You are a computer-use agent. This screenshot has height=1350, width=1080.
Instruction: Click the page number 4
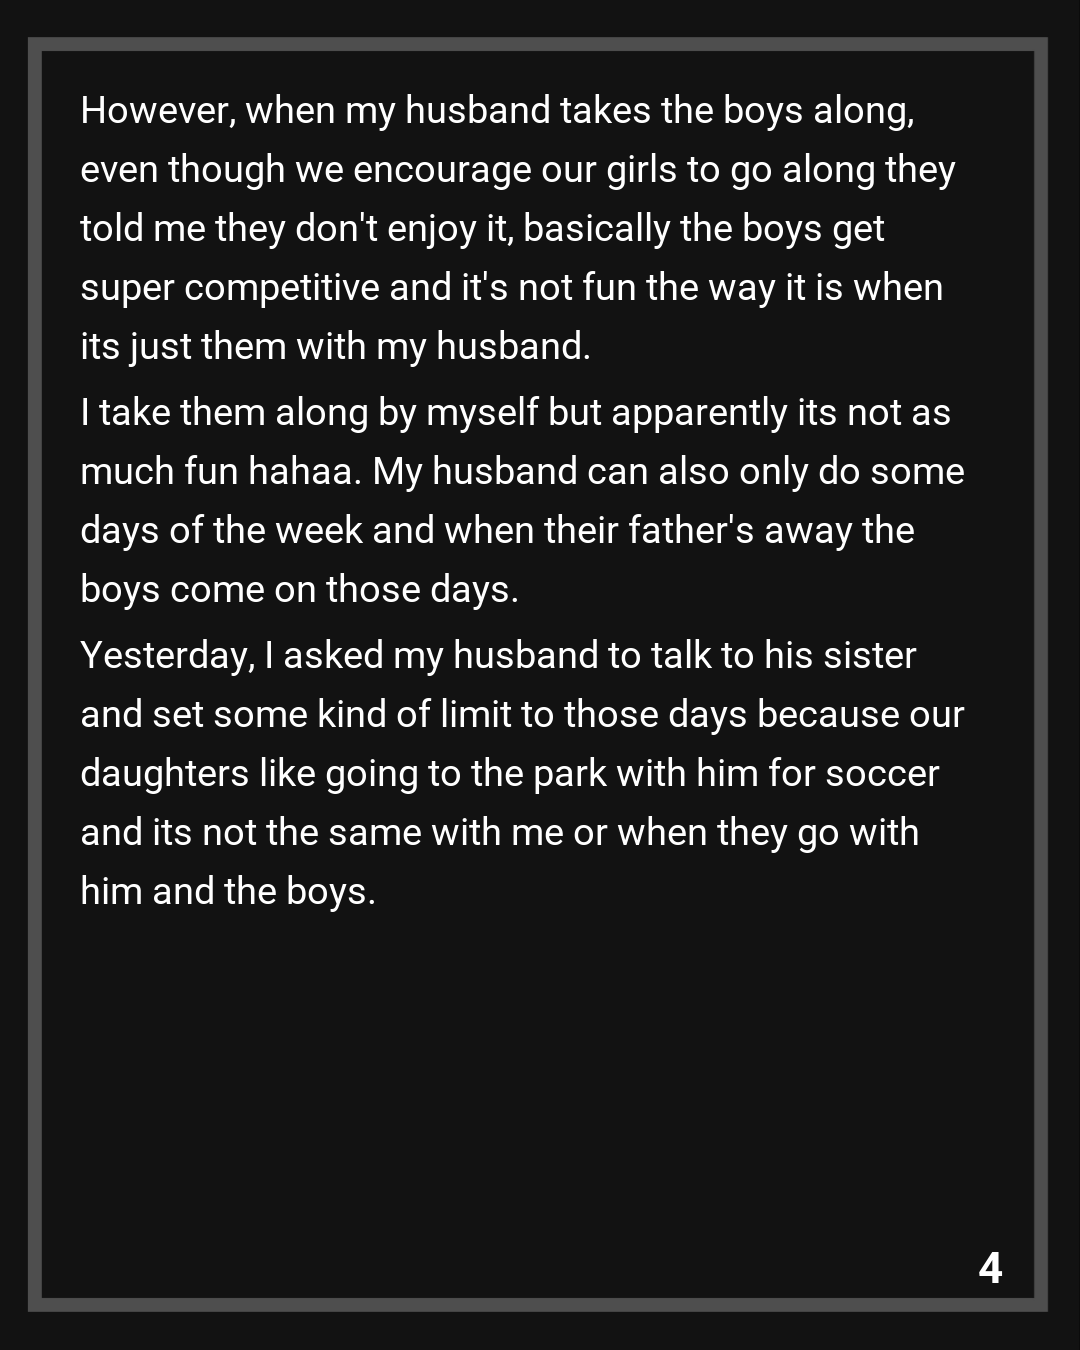(x=990, y=1267)
